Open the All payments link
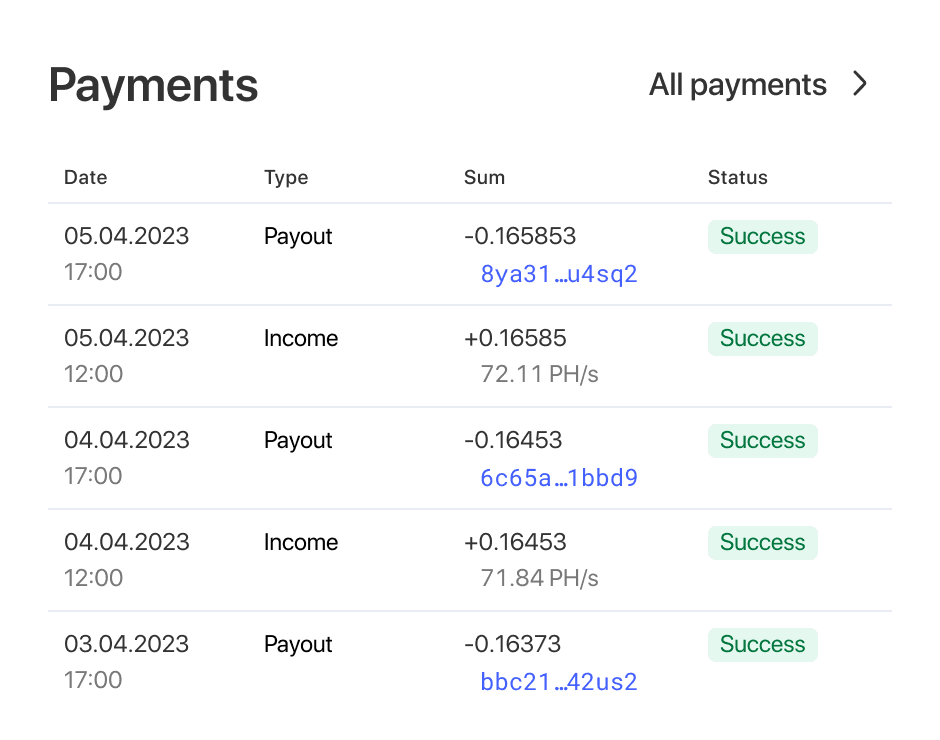The image size is (940, 740). 737,85
